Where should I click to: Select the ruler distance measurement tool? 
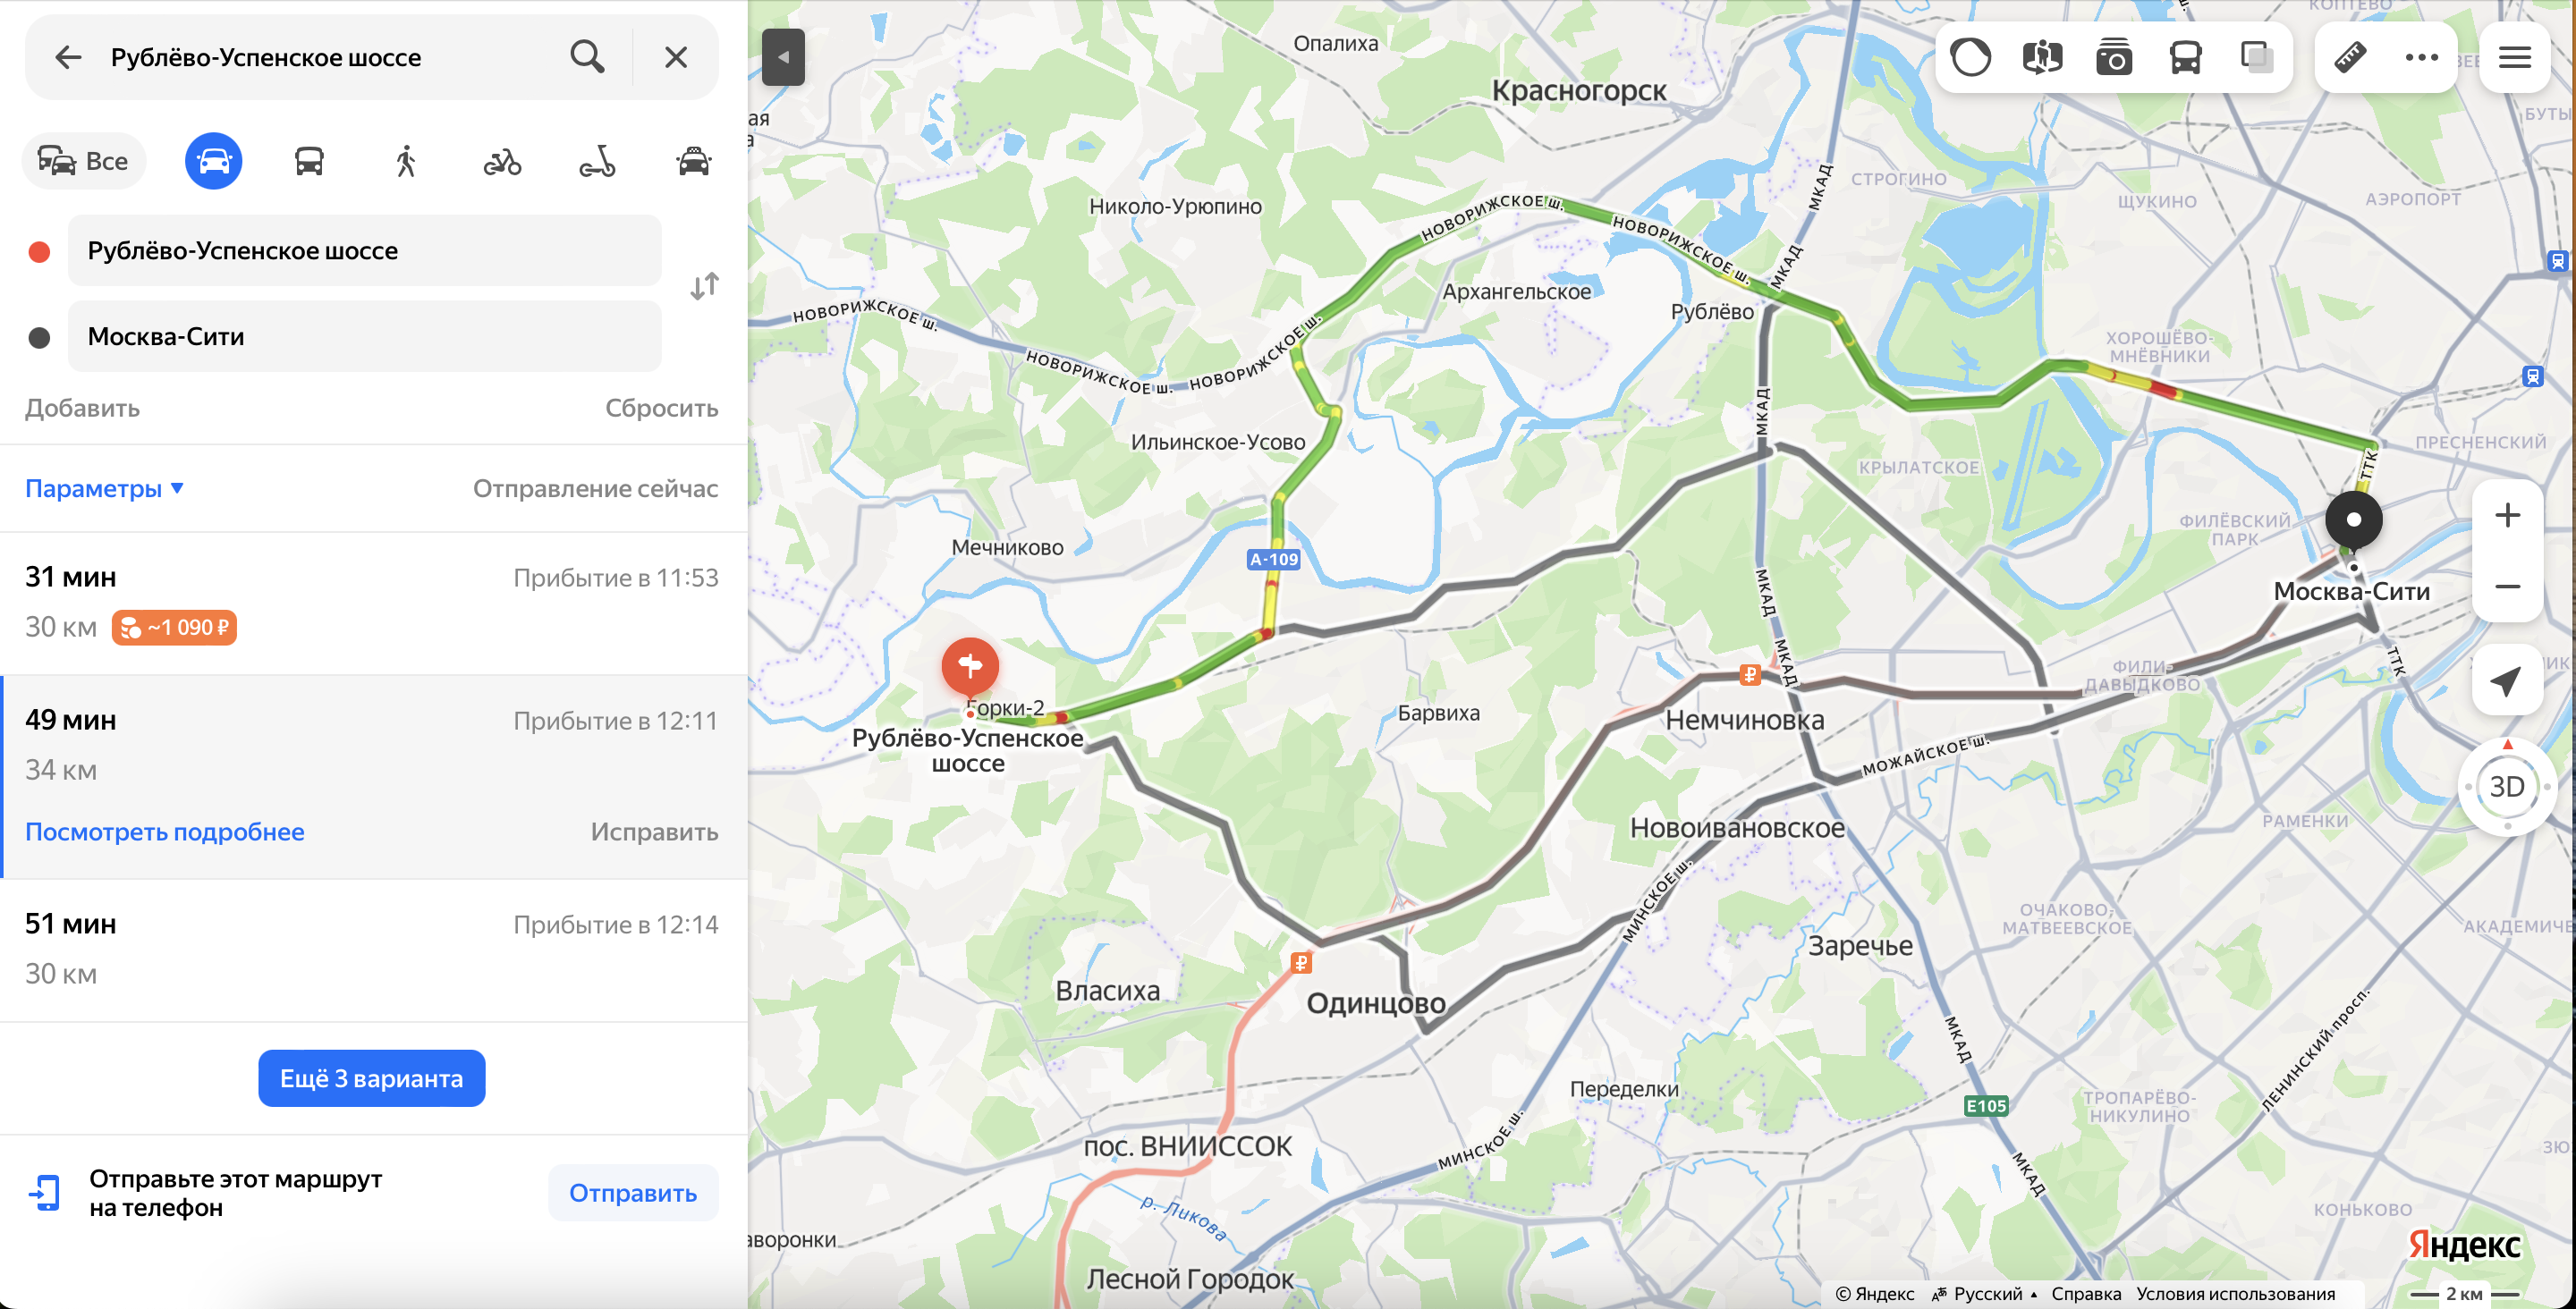point(2350,57)
